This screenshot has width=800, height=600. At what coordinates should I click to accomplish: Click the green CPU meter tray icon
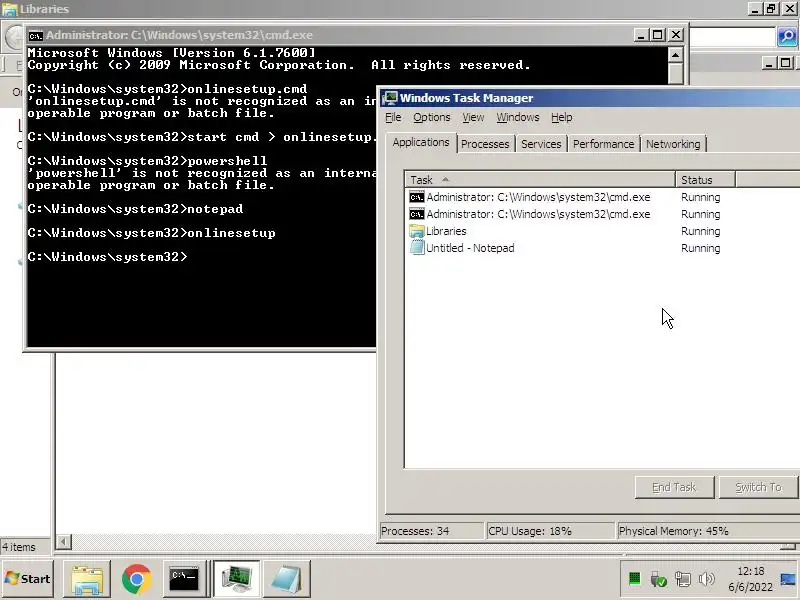click(634, 579)
